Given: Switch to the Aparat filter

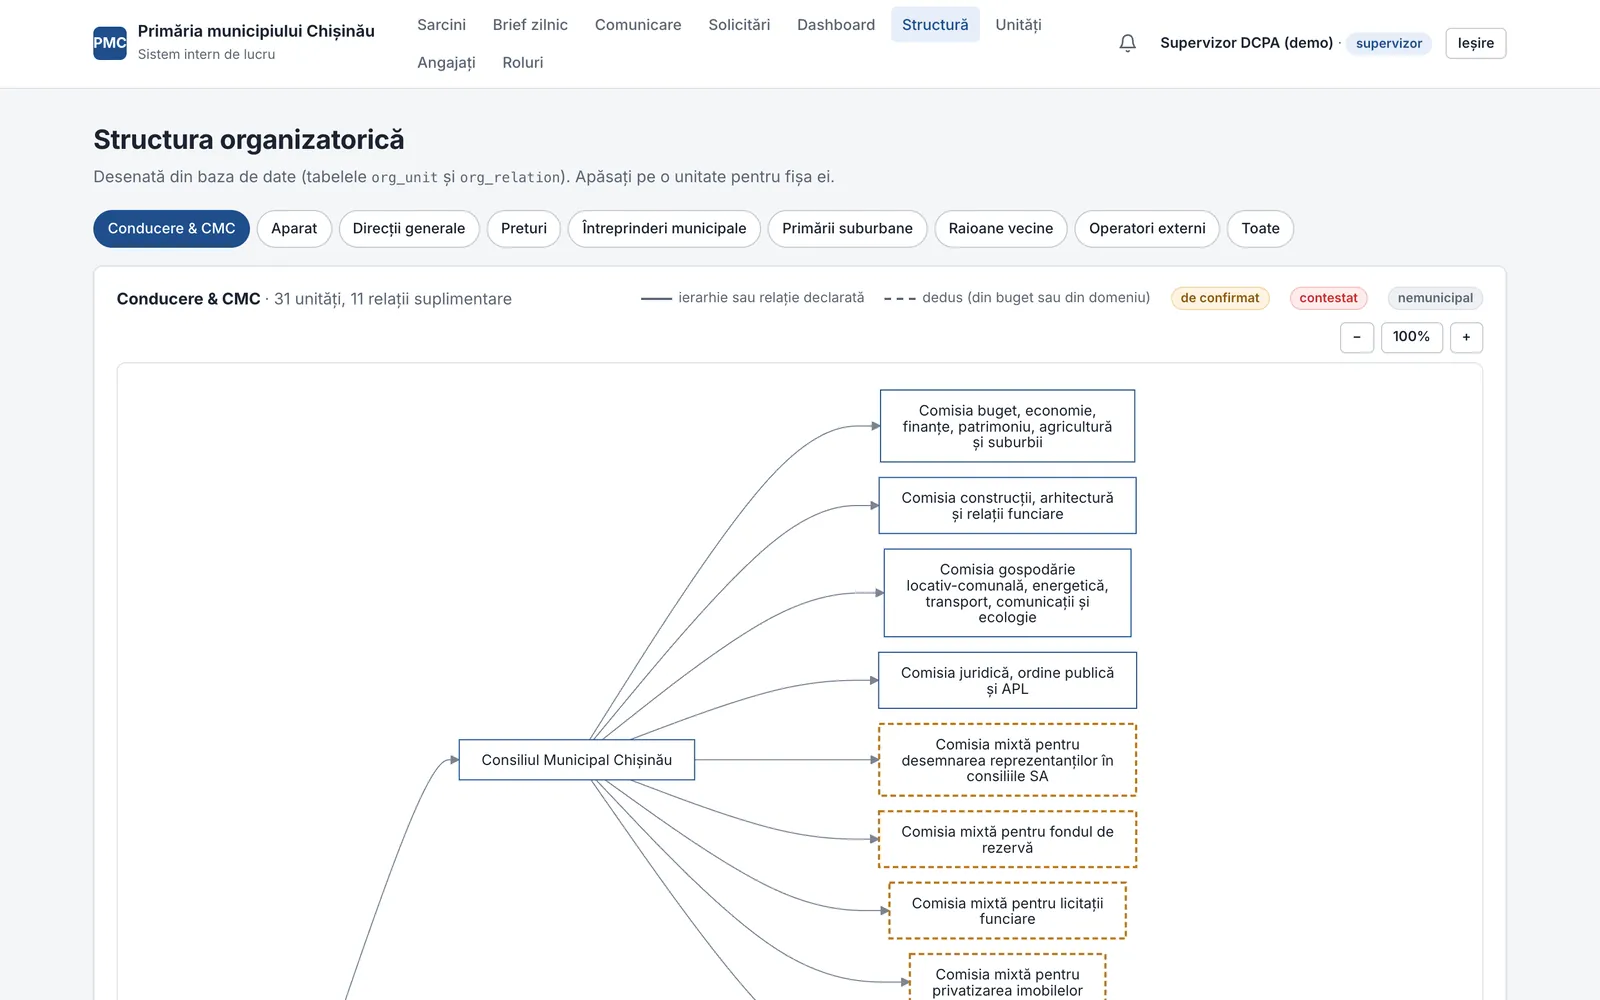Looking at the screenshot, I should coord(294,229).
